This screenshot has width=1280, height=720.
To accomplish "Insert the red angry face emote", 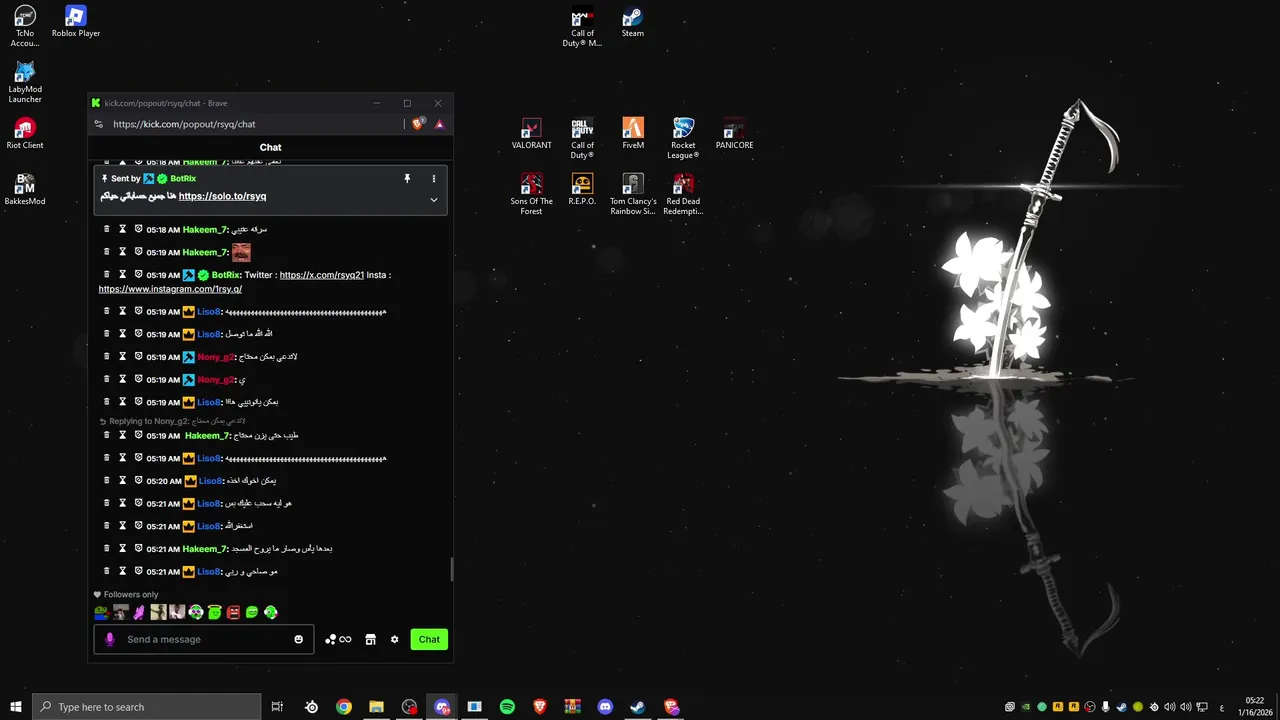I will [x=233, y=612].
